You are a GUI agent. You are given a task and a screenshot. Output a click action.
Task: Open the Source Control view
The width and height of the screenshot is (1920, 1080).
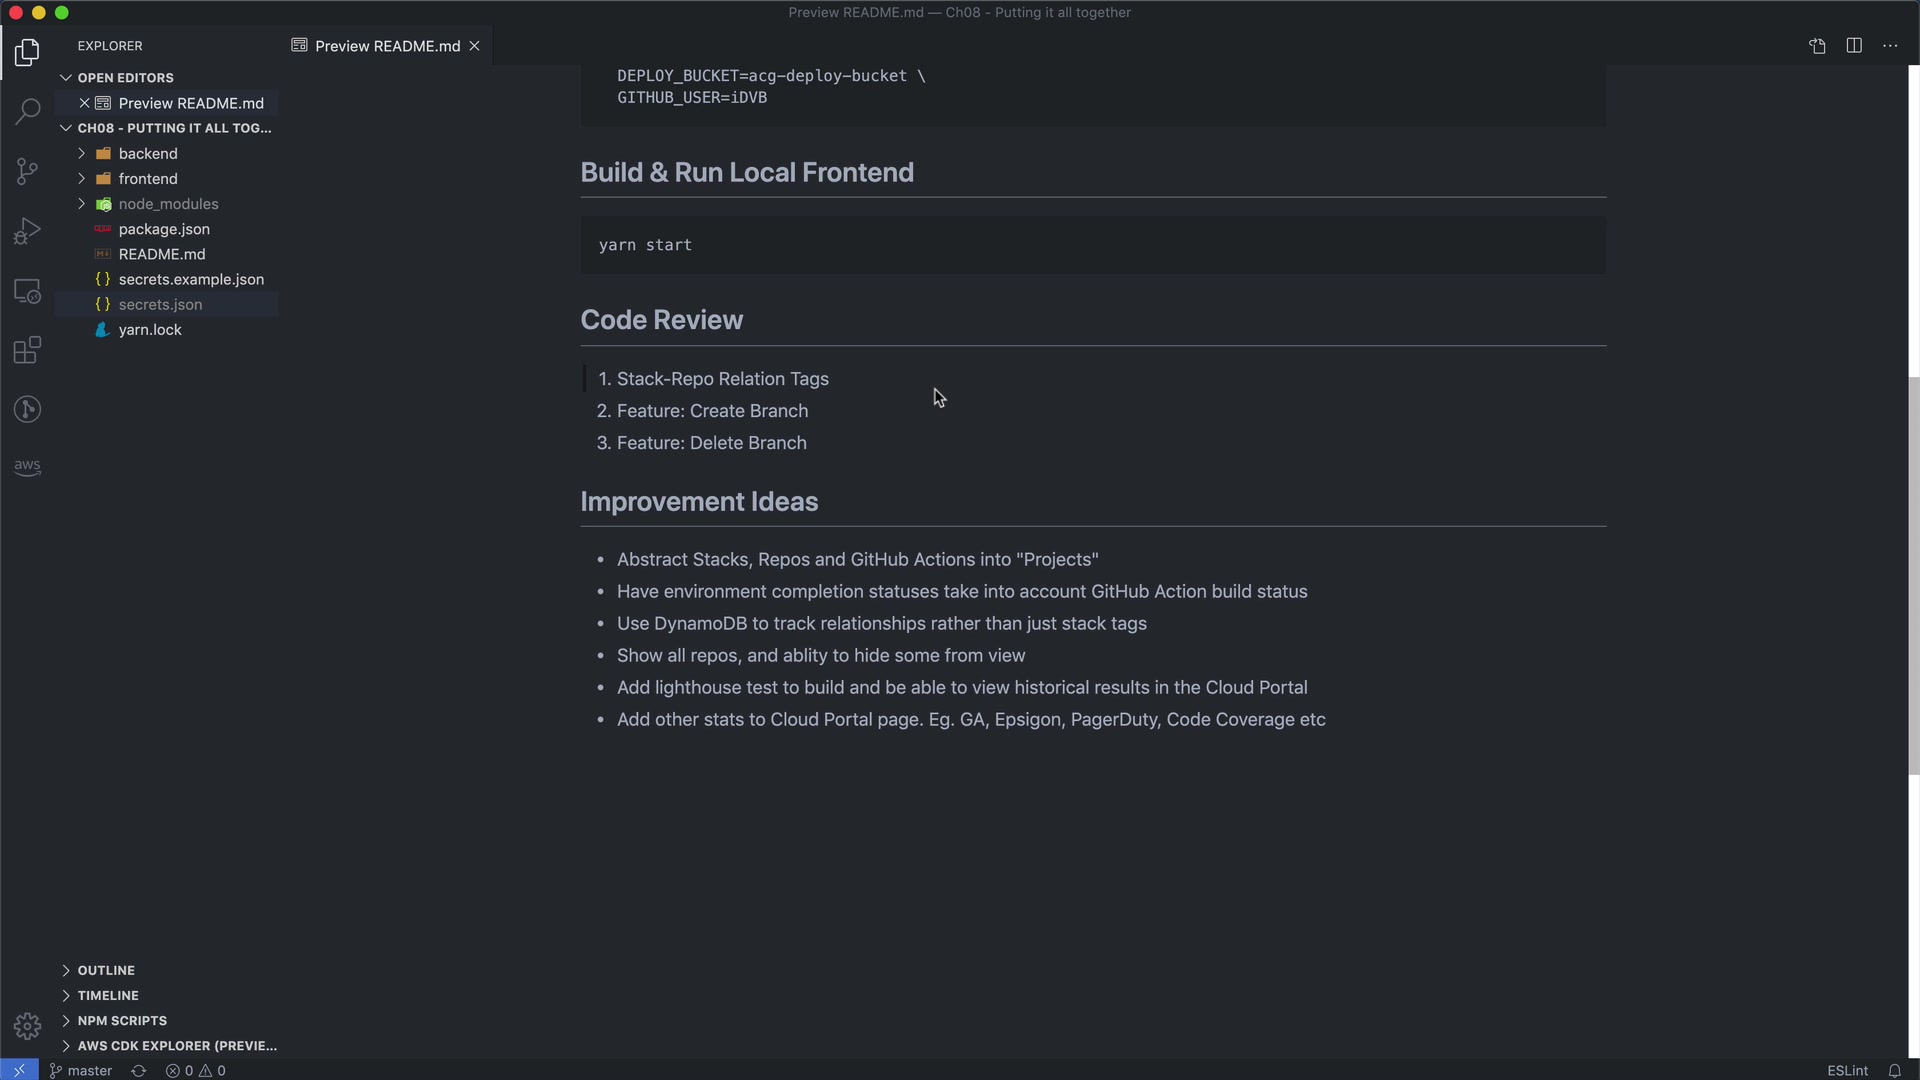tap(27, 171)
